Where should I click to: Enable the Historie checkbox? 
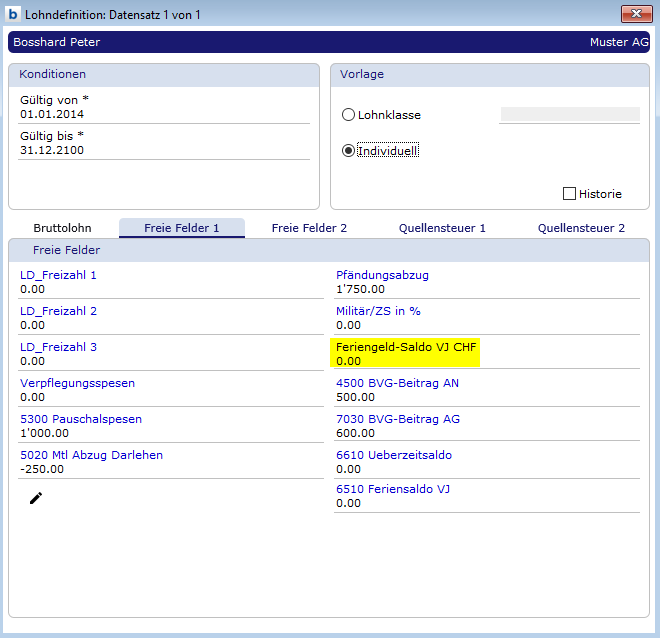pyautogui.click(x=570, y=194)
